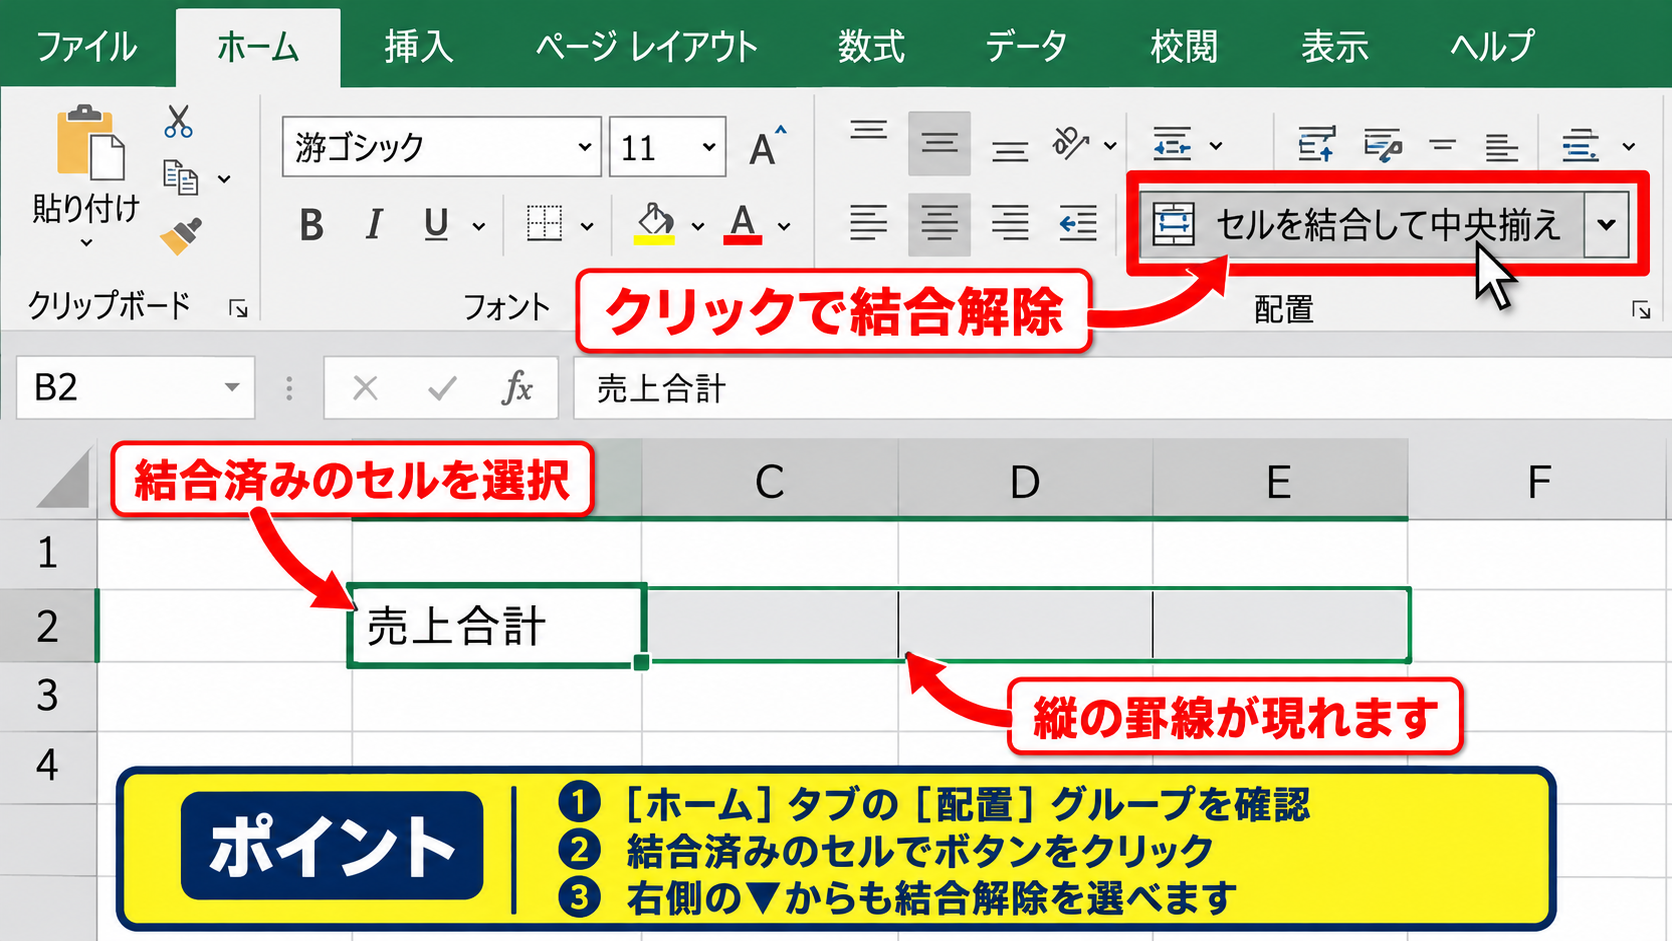Select row 3 header
This screenshot has height=941, width=1672.
[x=47, y=695]
